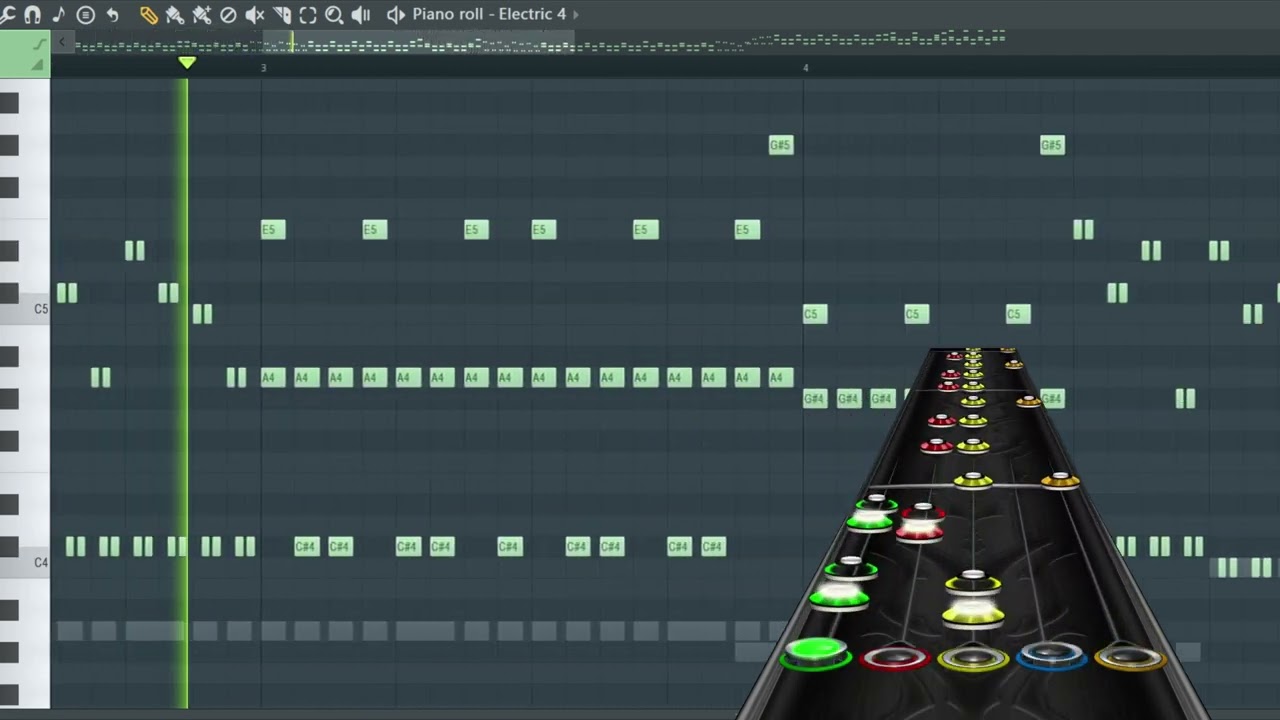Select the Draw pencil tool
1280x720 pixels.
(x=148, y=14)
